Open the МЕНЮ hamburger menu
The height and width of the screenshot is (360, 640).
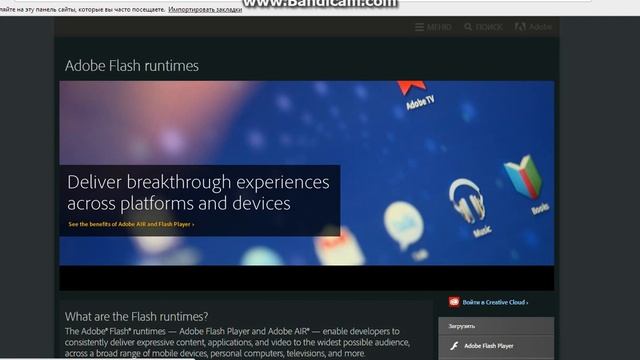[x=433, y=27]
